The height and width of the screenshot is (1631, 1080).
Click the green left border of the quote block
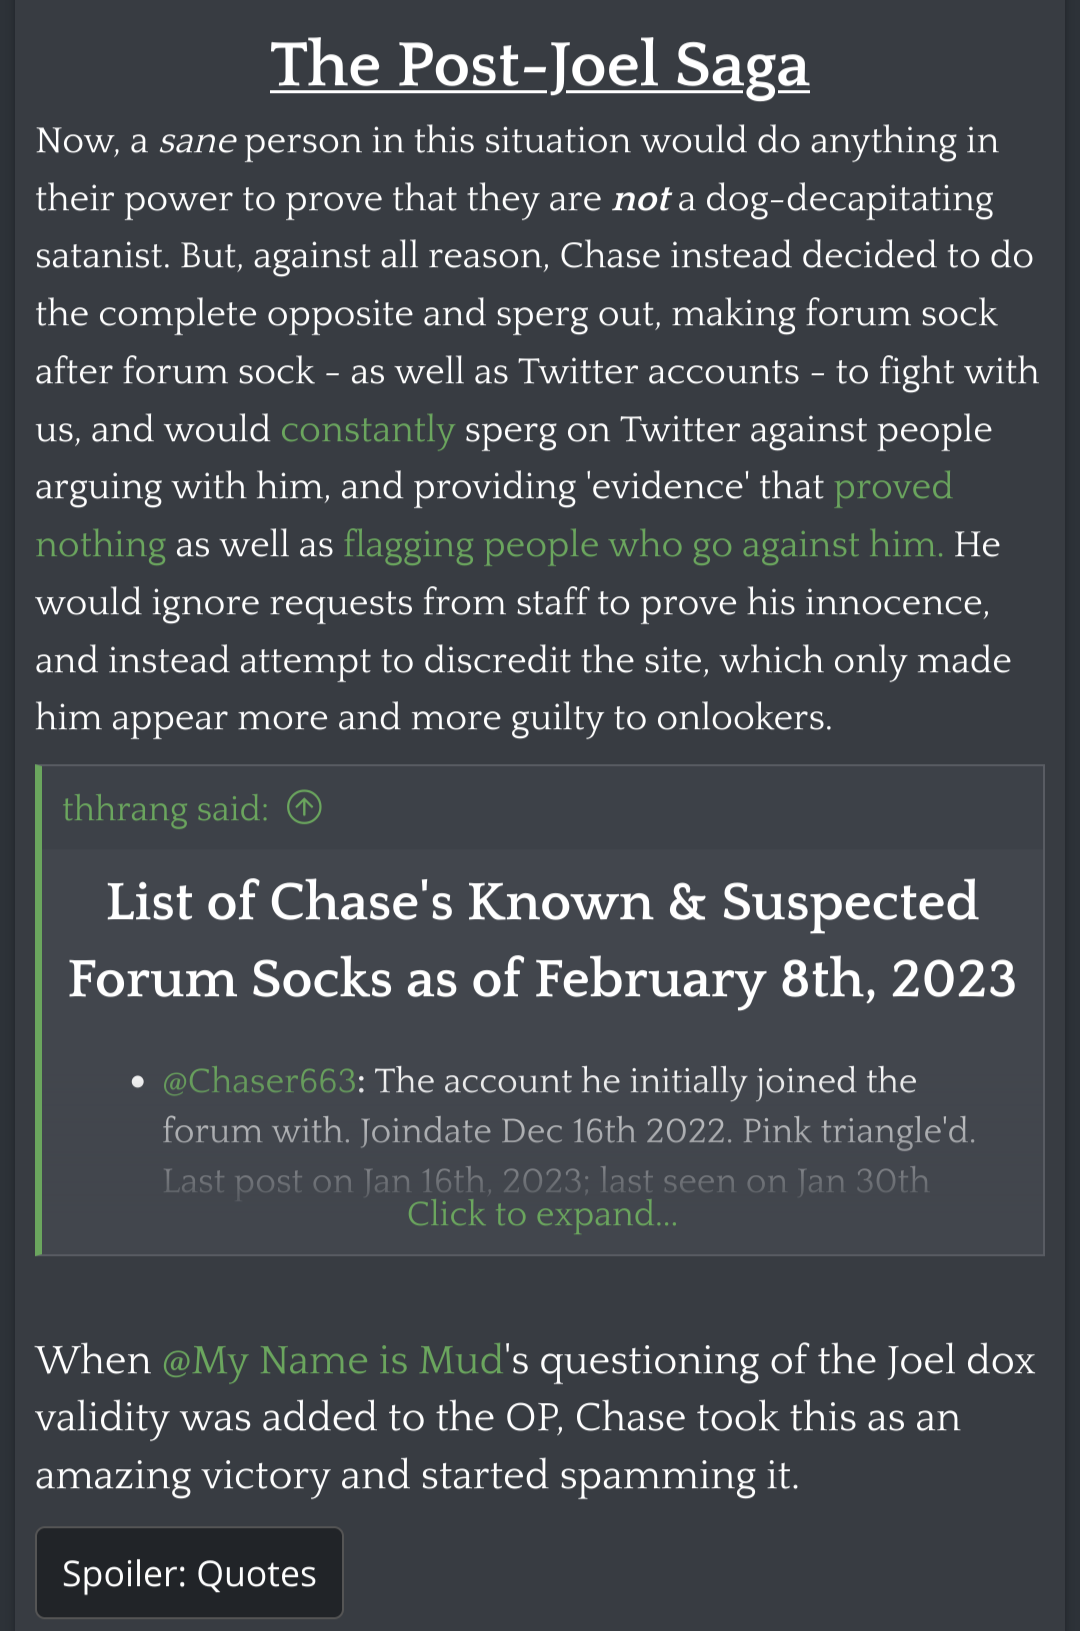pyautogui.click(x=39, y=1010)
